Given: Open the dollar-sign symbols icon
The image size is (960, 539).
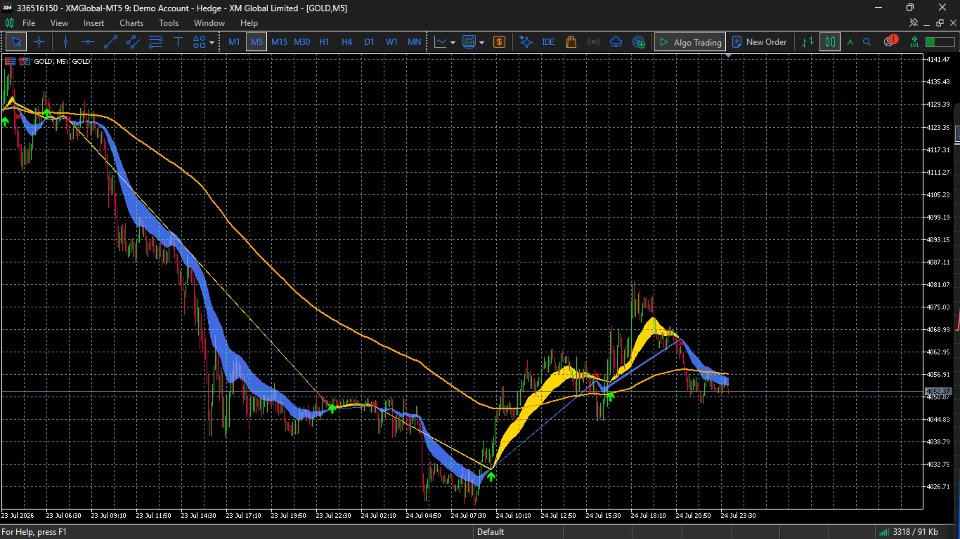Looking at the screenshot, I should point(499,42).
